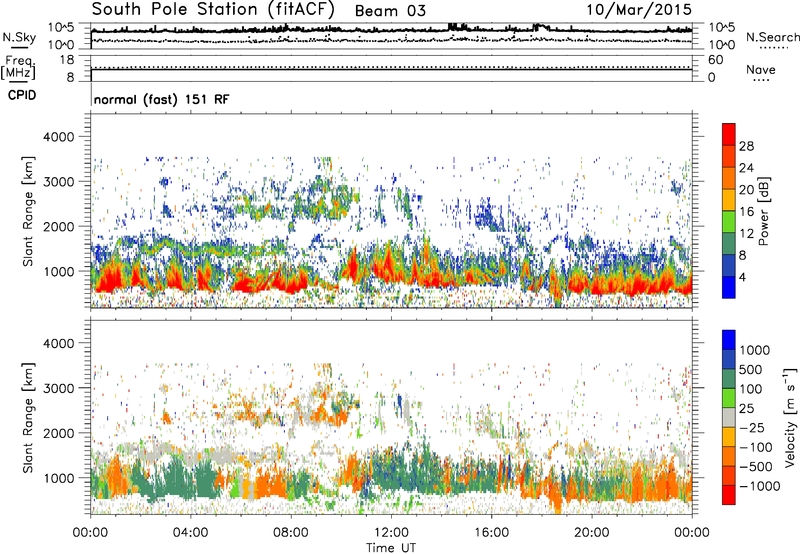Click '3000' on the velocity panel axis
This screenshot has width=800, height=554.
(x=58, y=388)
